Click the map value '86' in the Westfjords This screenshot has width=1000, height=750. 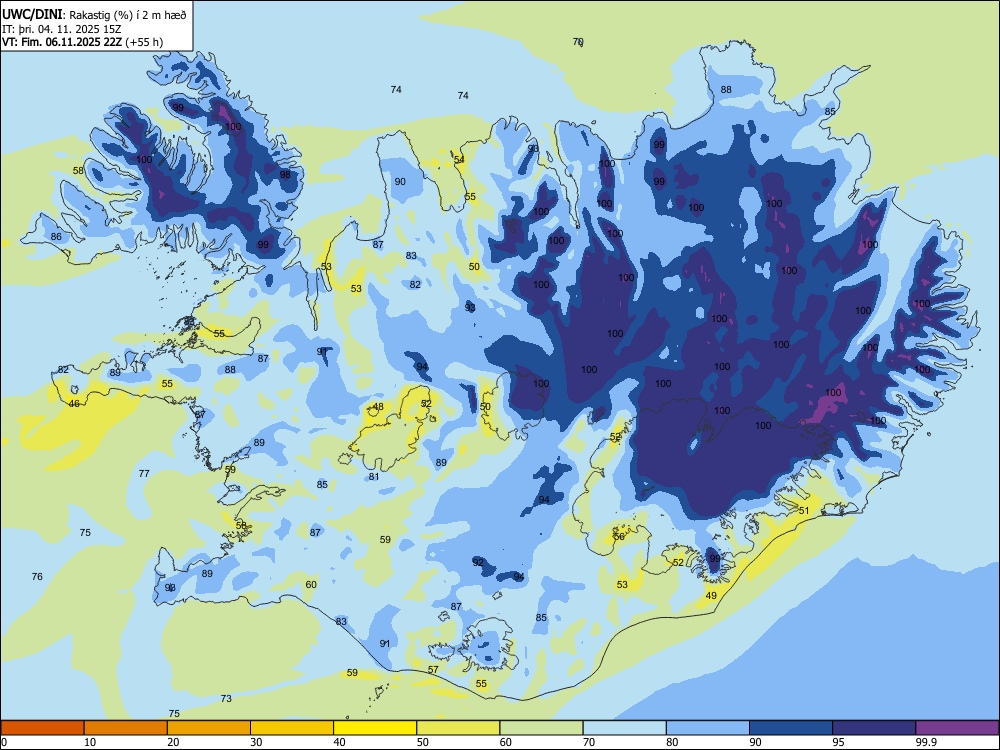click(x=56, y=237)
